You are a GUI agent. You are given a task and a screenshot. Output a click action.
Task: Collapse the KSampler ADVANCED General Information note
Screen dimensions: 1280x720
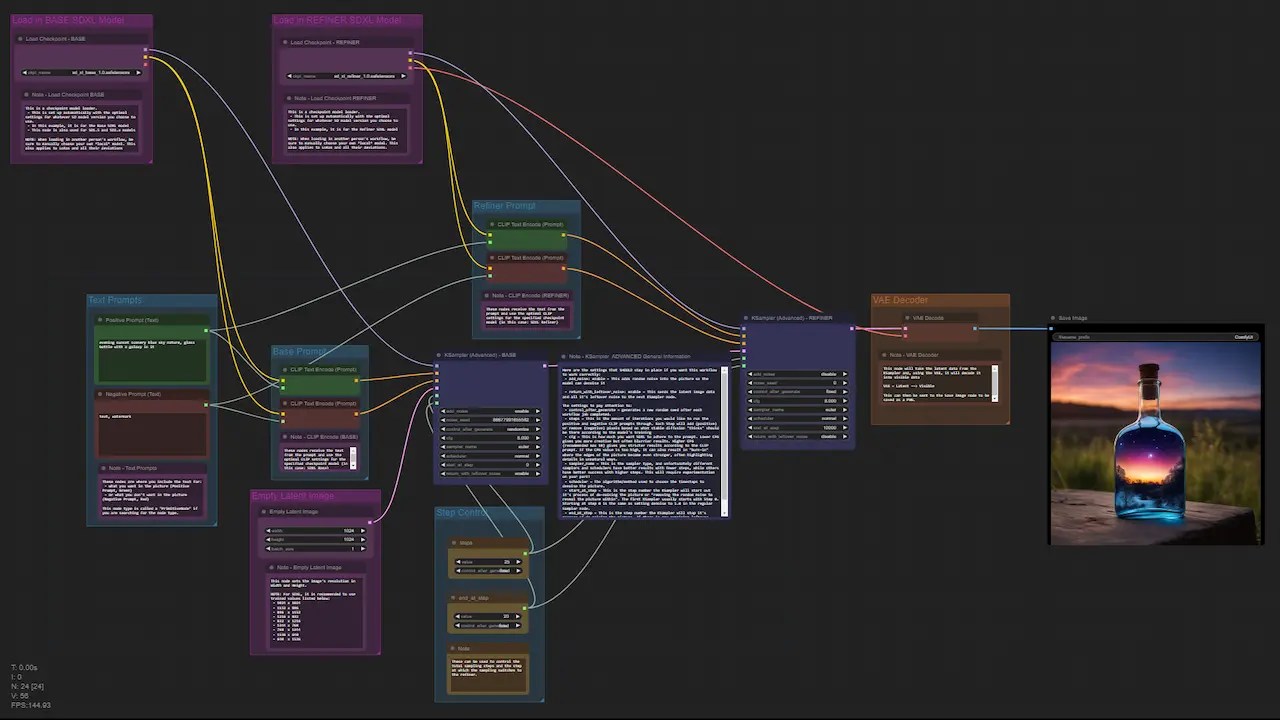563,356
